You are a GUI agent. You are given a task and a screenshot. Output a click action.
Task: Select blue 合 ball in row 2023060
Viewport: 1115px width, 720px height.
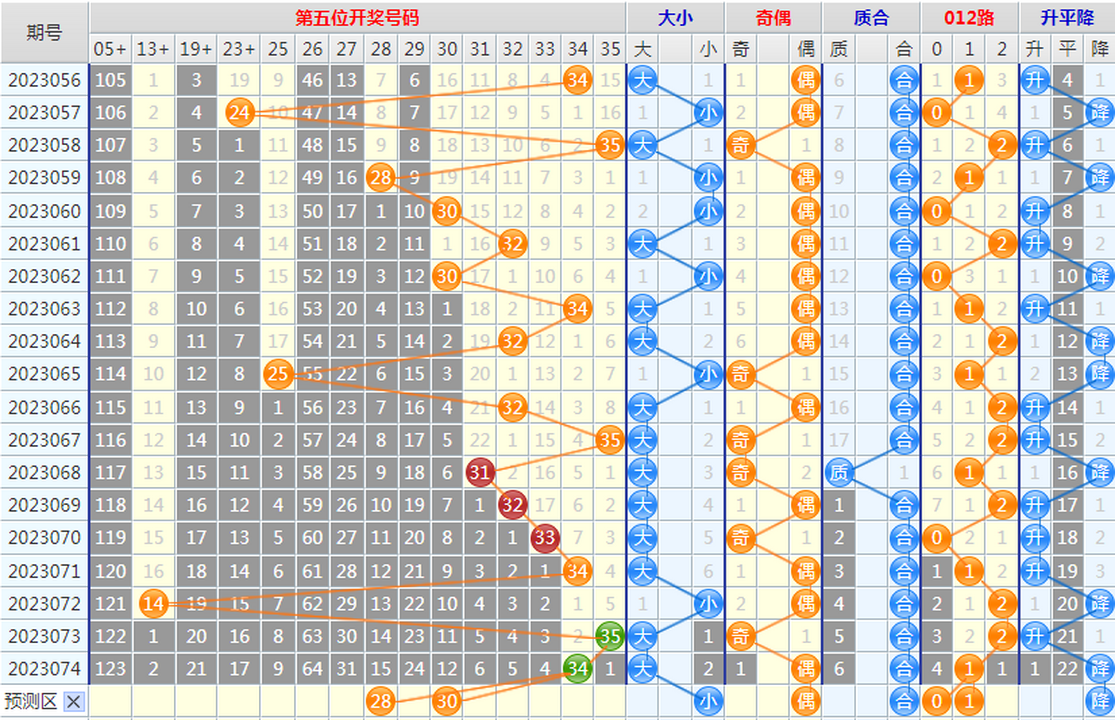[904, 211]
